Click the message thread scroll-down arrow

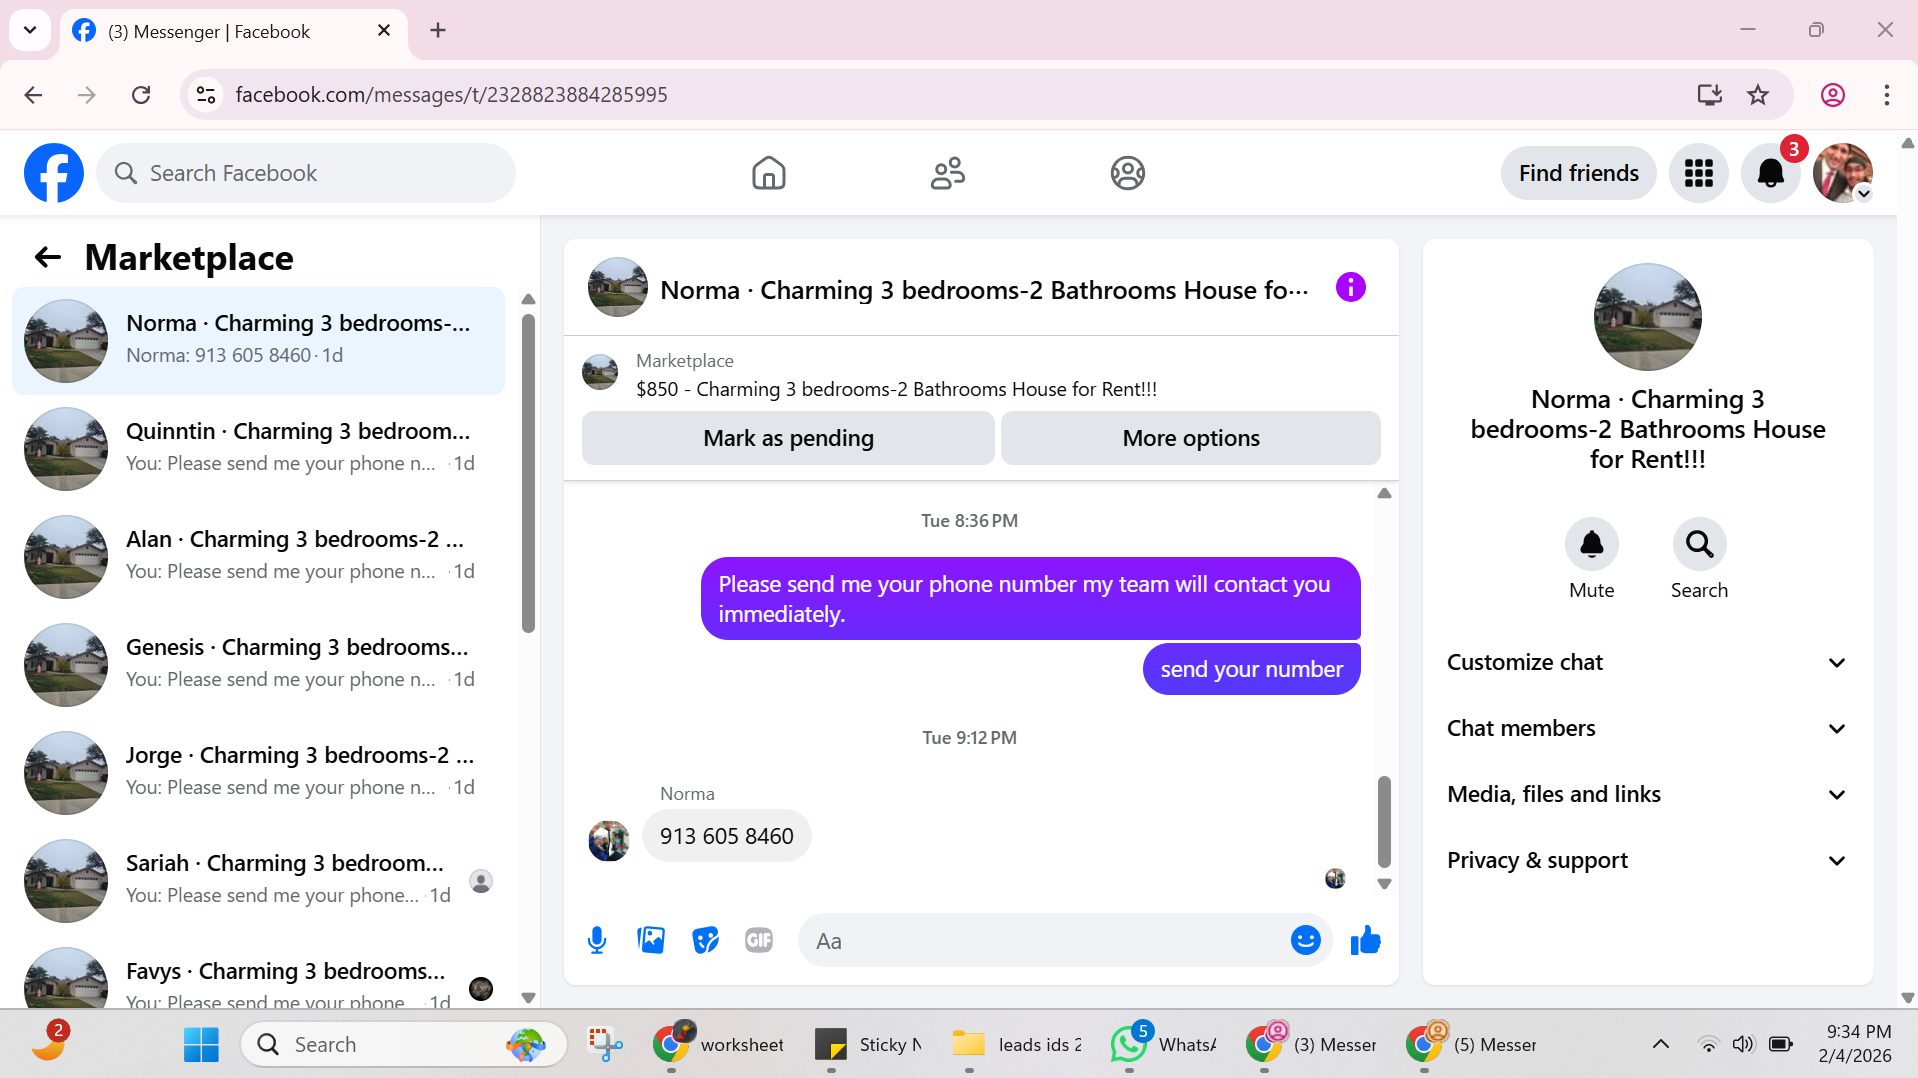(x=1384, y=884)
